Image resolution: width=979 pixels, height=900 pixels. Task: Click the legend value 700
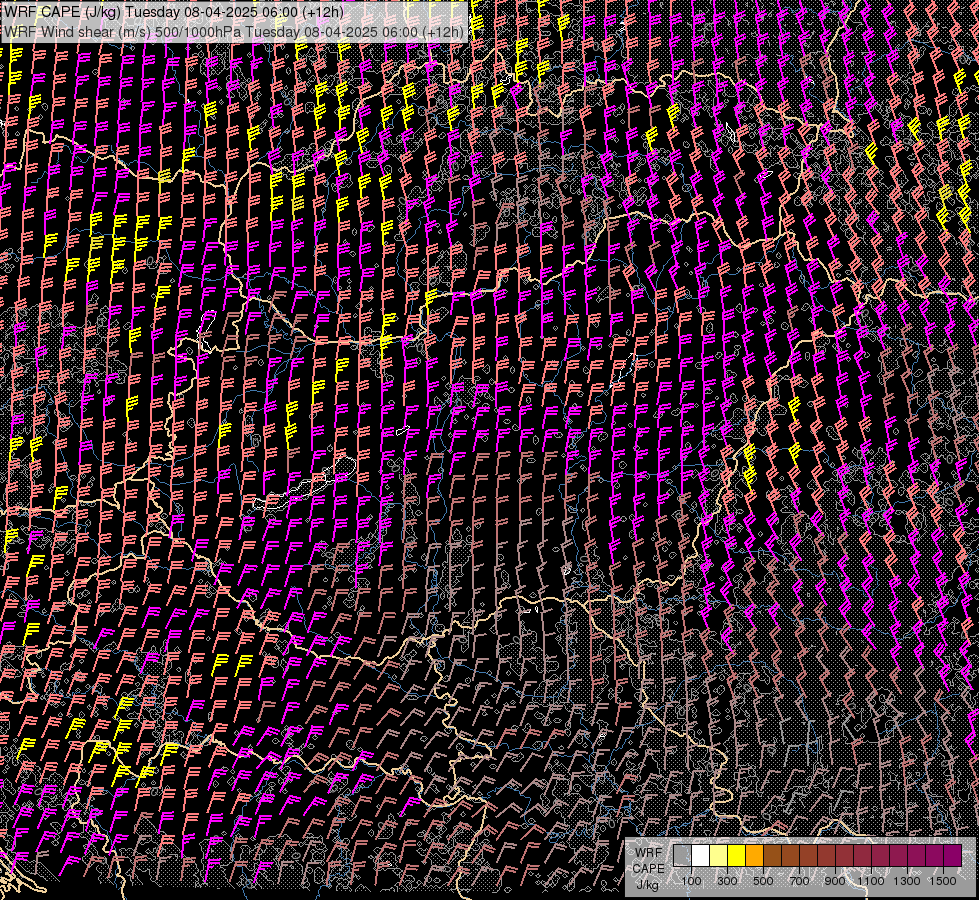[799, 881]
